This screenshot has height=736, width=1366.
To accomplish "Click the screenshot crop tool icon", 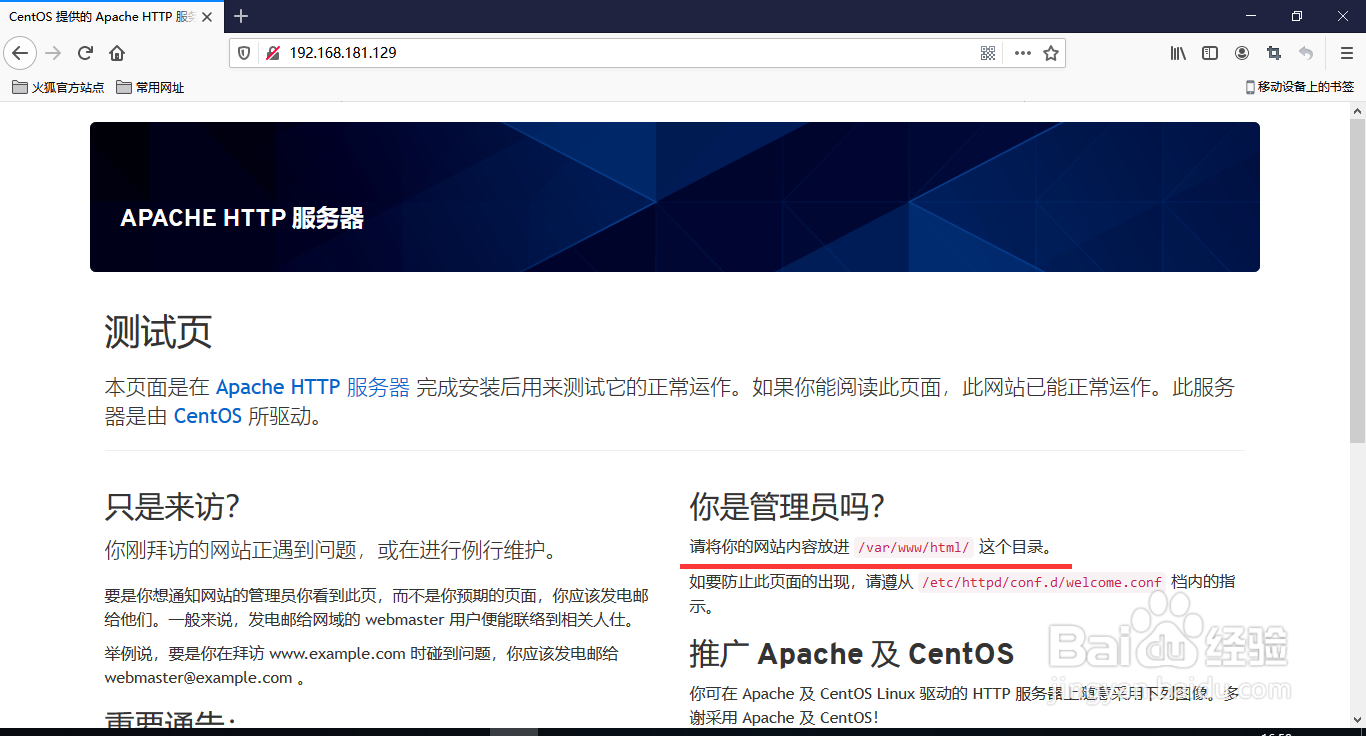I will coord(1274,53).
